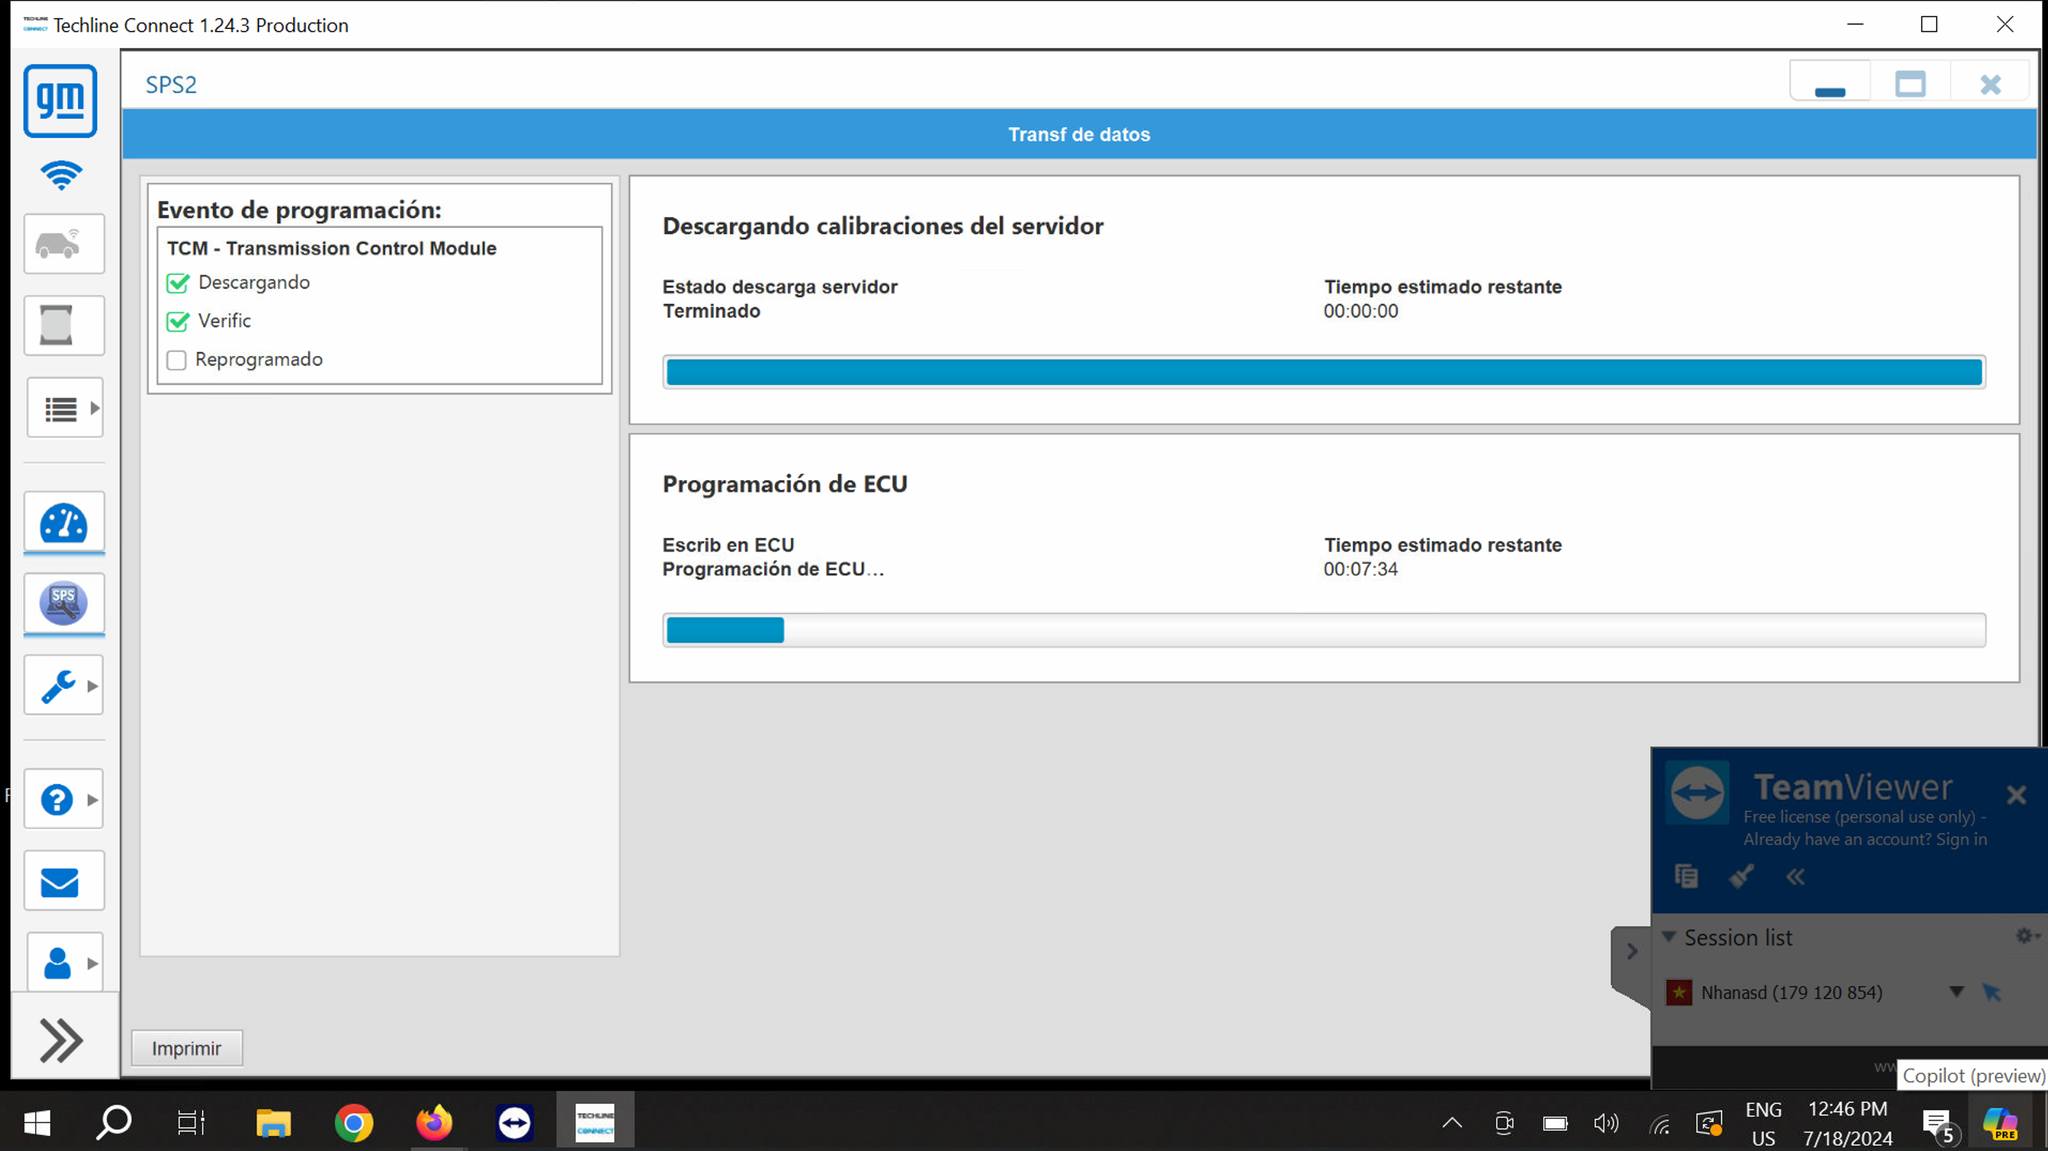Maximize the SPS2 panel
This screenshot has width=2048, height=1151.
[1910, 84]
